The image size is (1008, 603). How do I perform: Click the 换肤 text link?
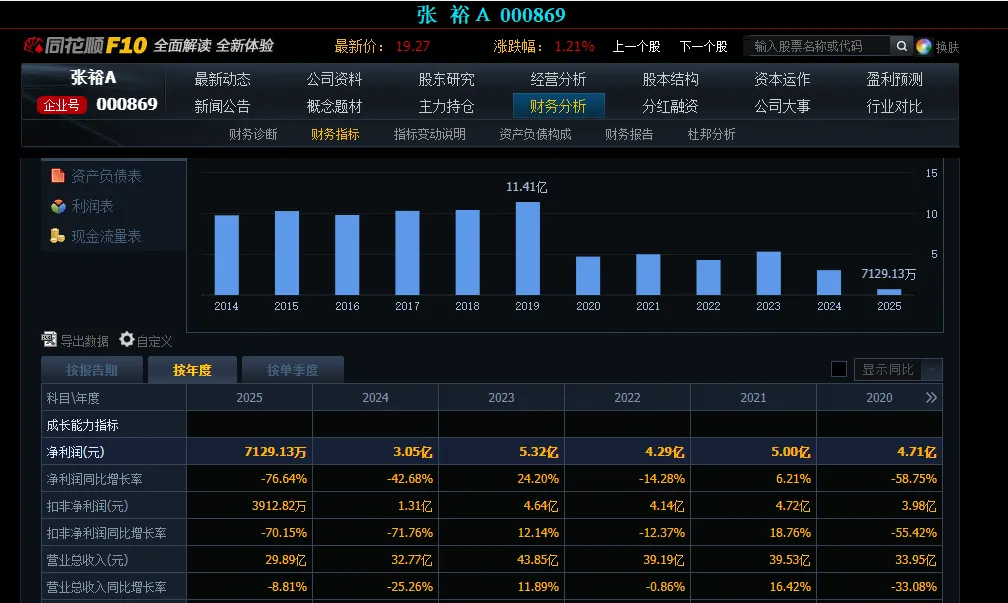(947, 47)
